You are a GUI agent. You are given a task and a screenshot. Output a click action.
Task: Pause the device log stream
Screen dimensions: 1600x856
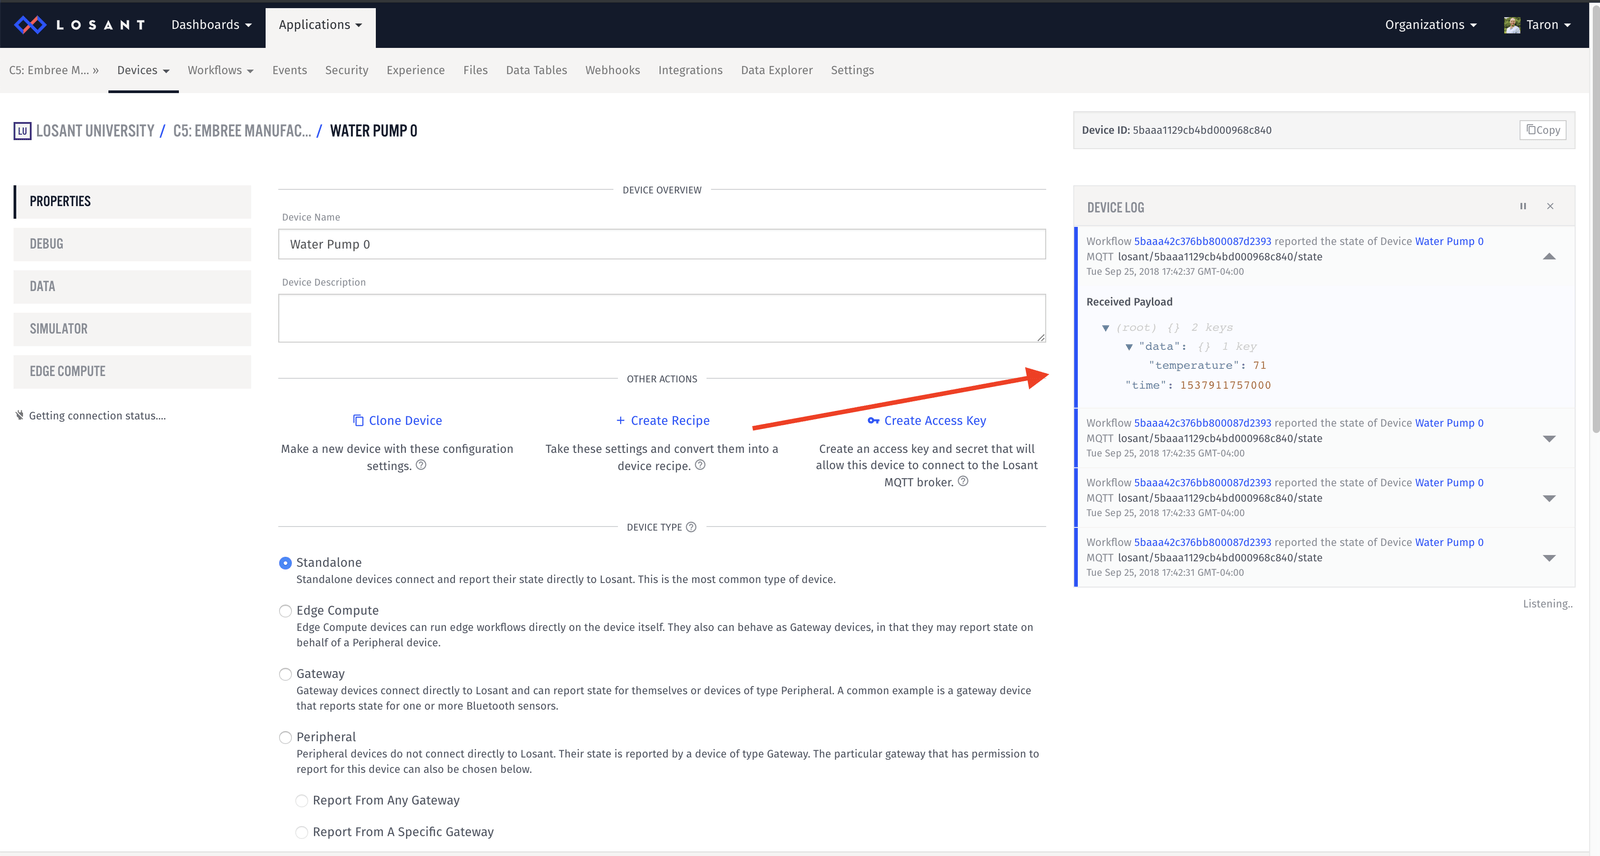point(1523,207)
